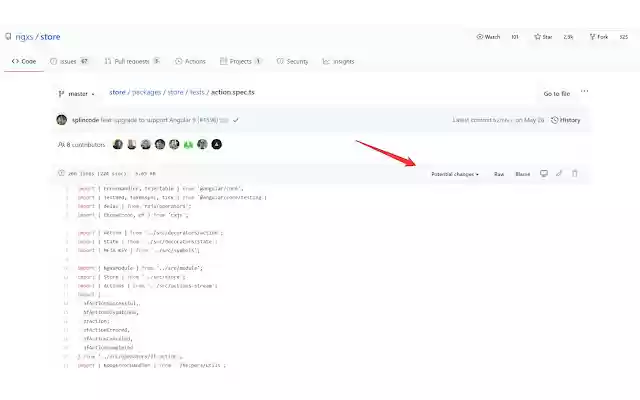Viewport: 640px width, 400px height.
Task: Go to tests folder in breadcrumb
Action: (x=197, y=92)
